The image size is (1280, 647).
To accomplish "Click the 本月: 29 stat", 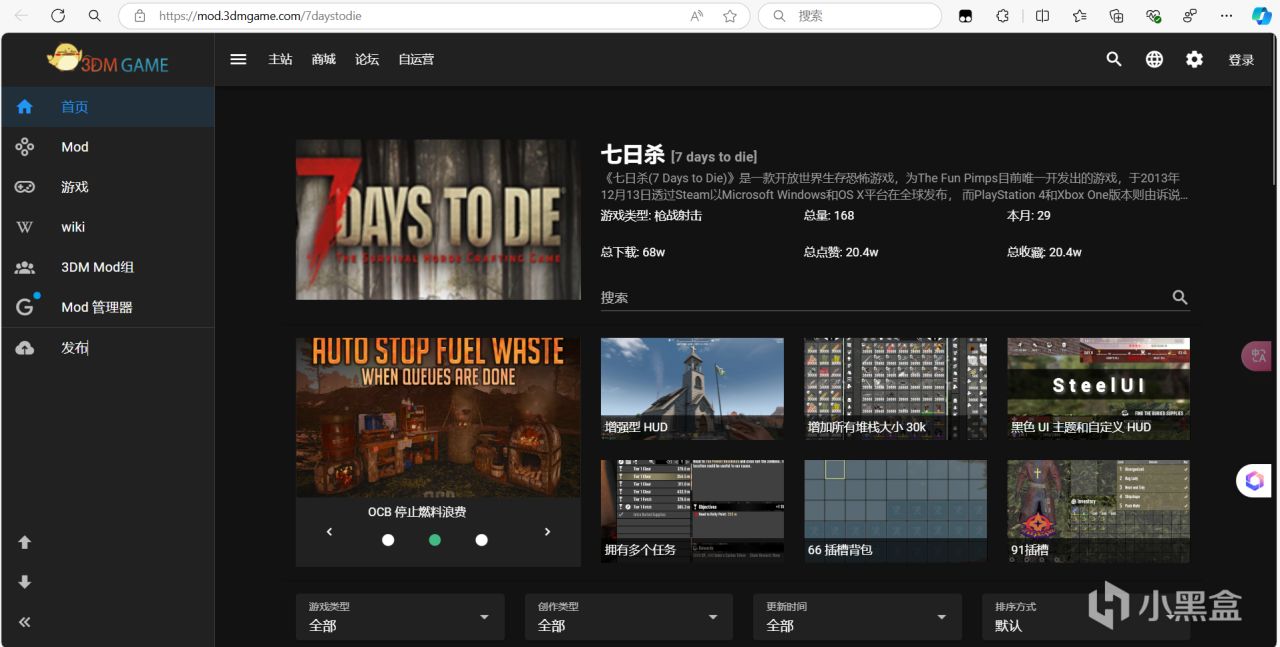I will coord(1029,215).
